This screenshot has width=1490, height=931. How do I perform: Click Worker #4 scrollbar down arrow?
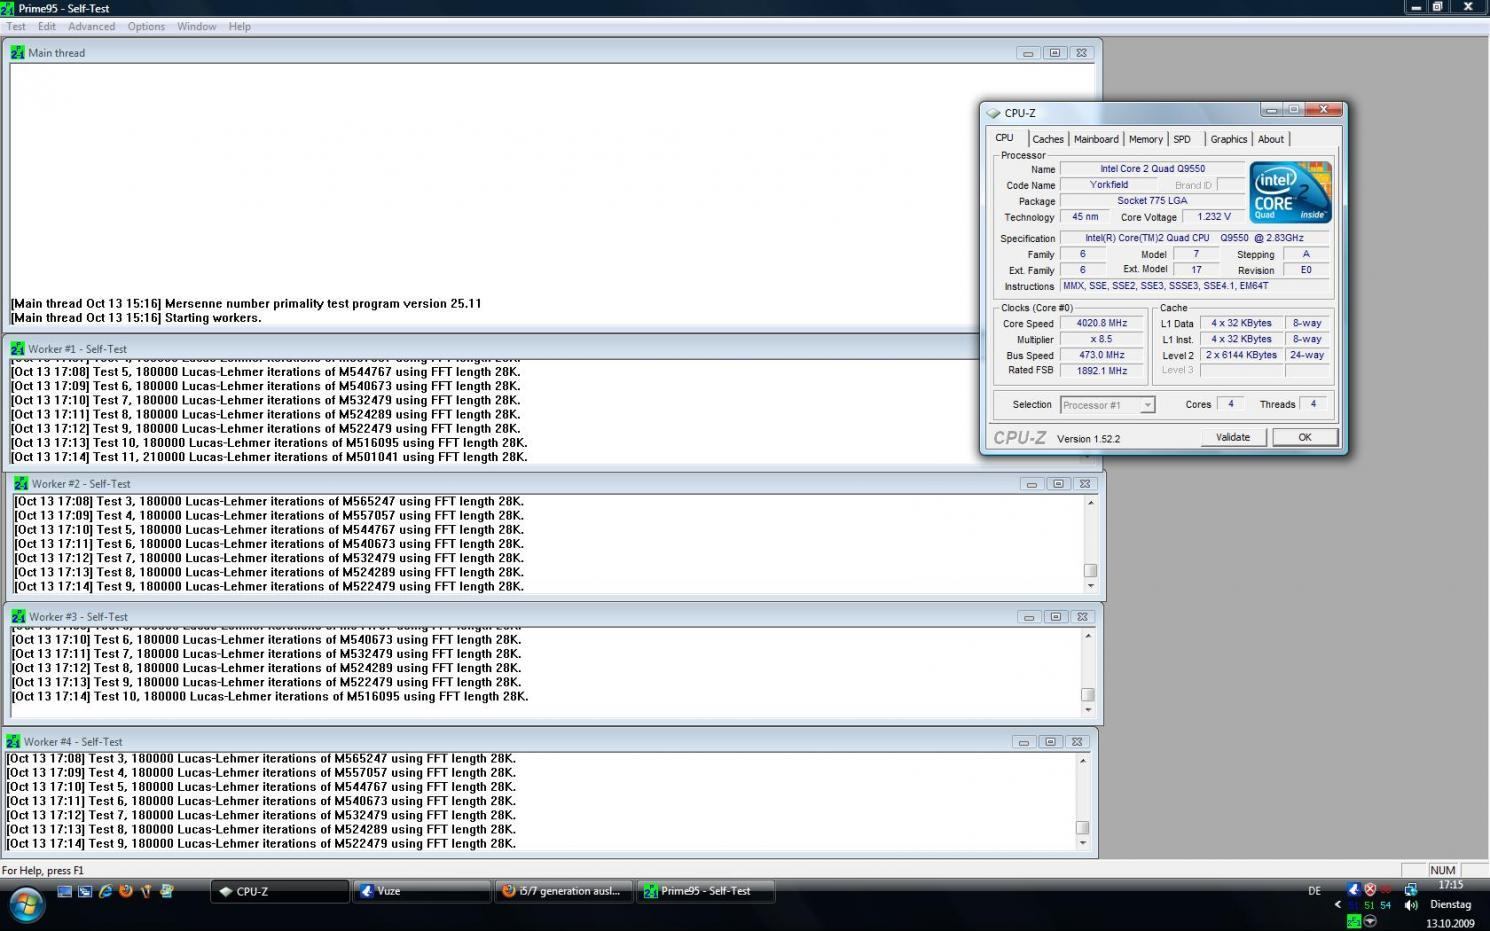[x=1082, y=843]
